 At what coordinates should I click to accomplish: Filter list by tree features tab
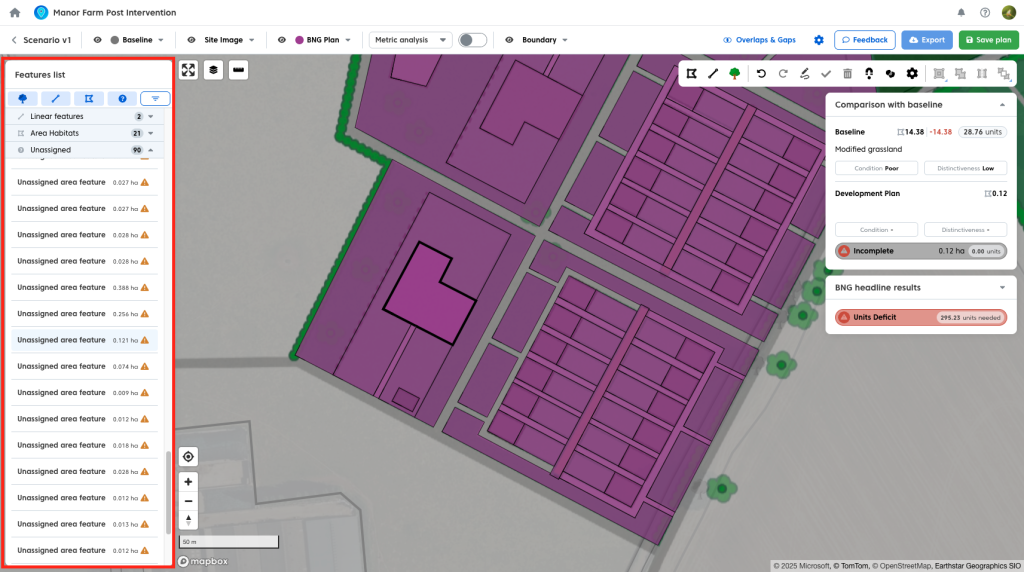(x=22, y=98)
